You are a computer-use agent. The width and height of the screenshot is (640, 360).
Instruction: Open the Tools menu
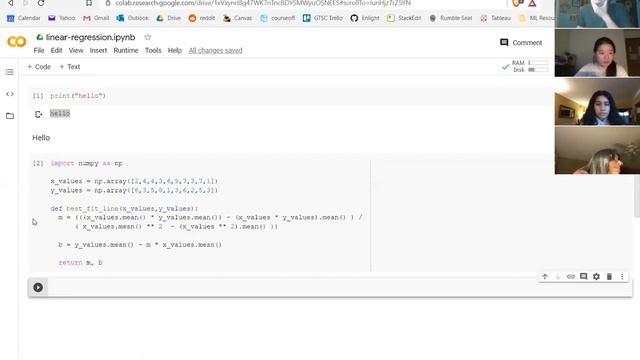click(153, 51)
